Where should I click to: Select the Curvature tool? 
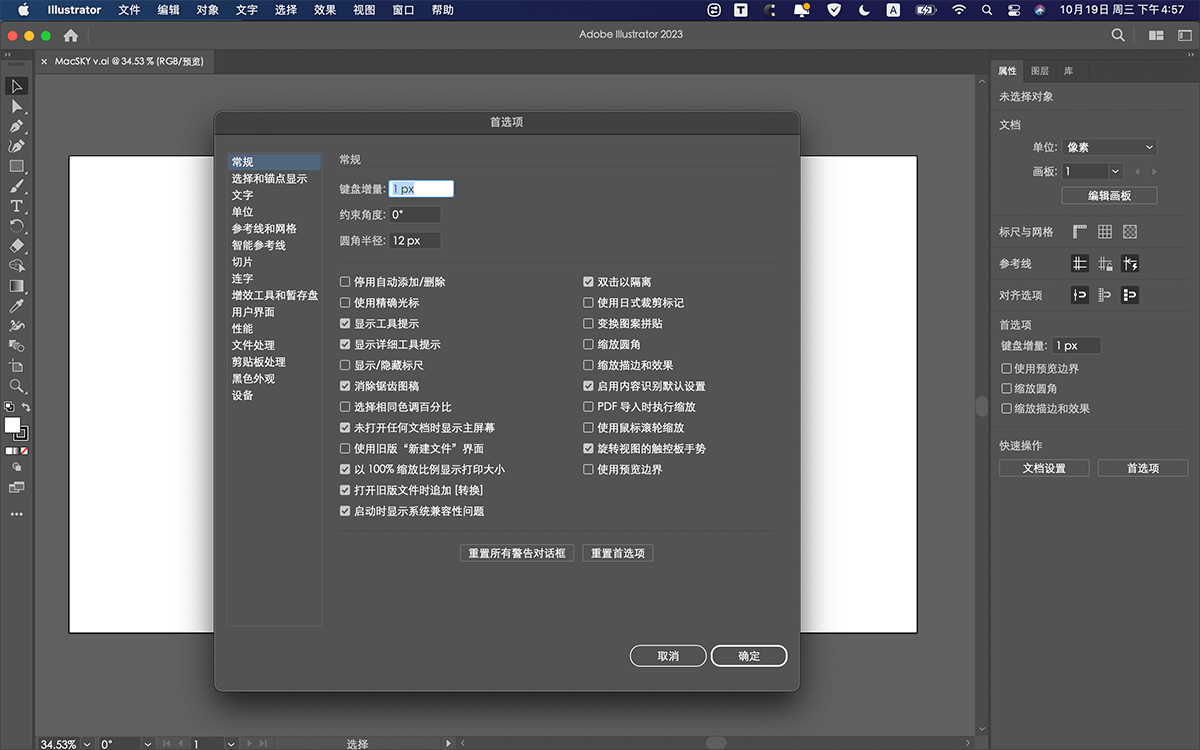click(x=17, y=147)
